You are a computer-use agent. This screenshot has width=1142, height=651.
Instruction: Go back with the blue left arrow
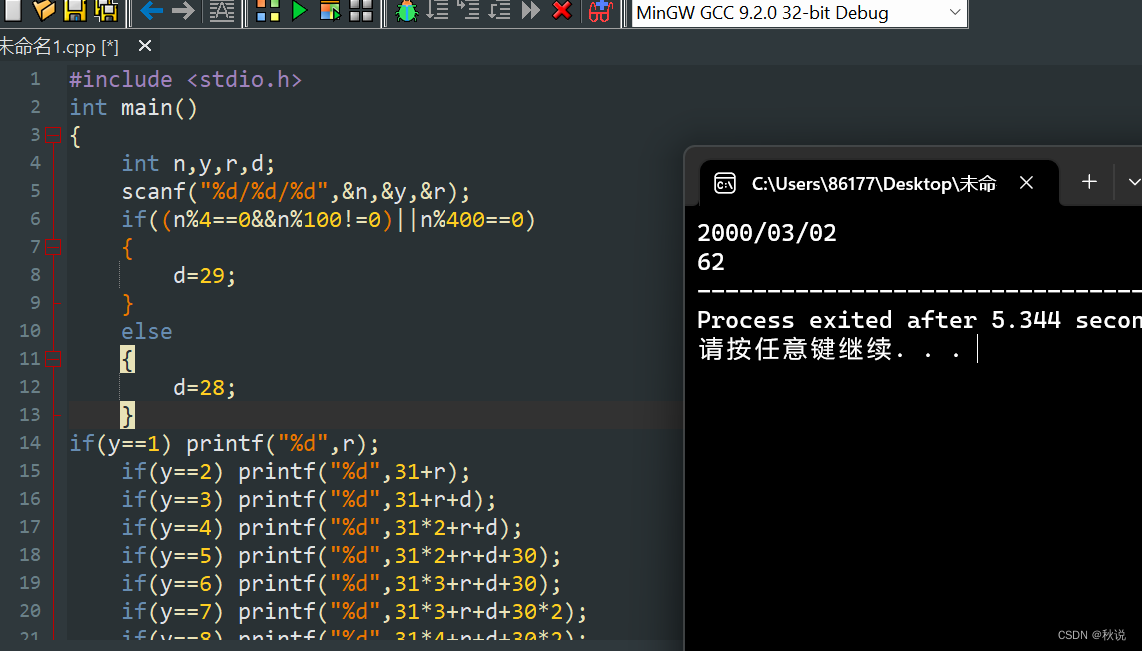[151, 11]
